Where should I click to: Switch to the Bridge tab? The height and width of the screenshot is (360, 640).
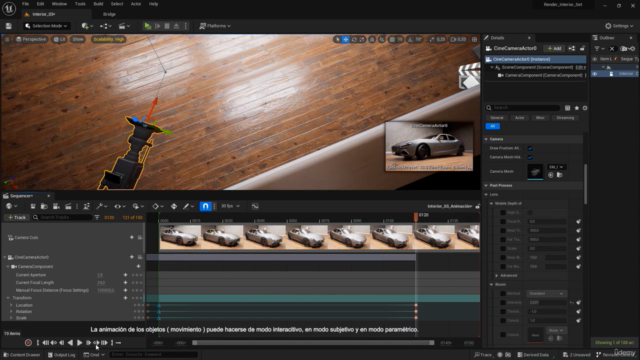coord(109,14)
